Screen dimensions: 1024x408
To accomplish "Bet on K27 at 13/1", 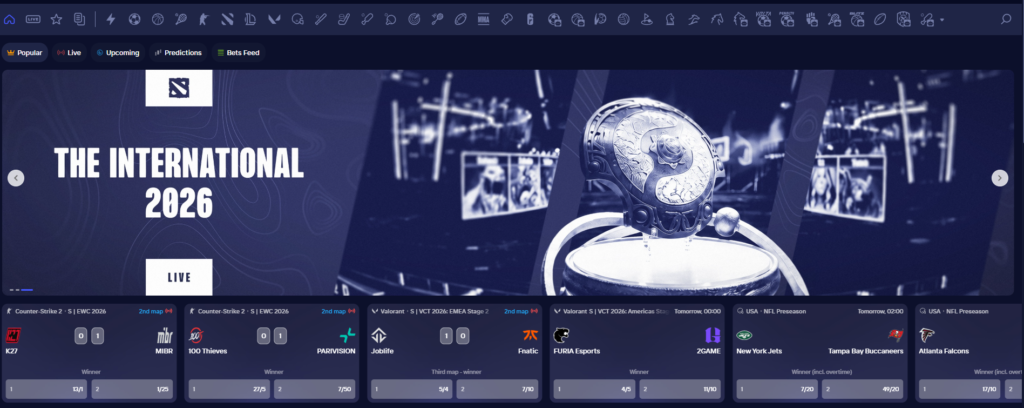I will pos(46,389).
